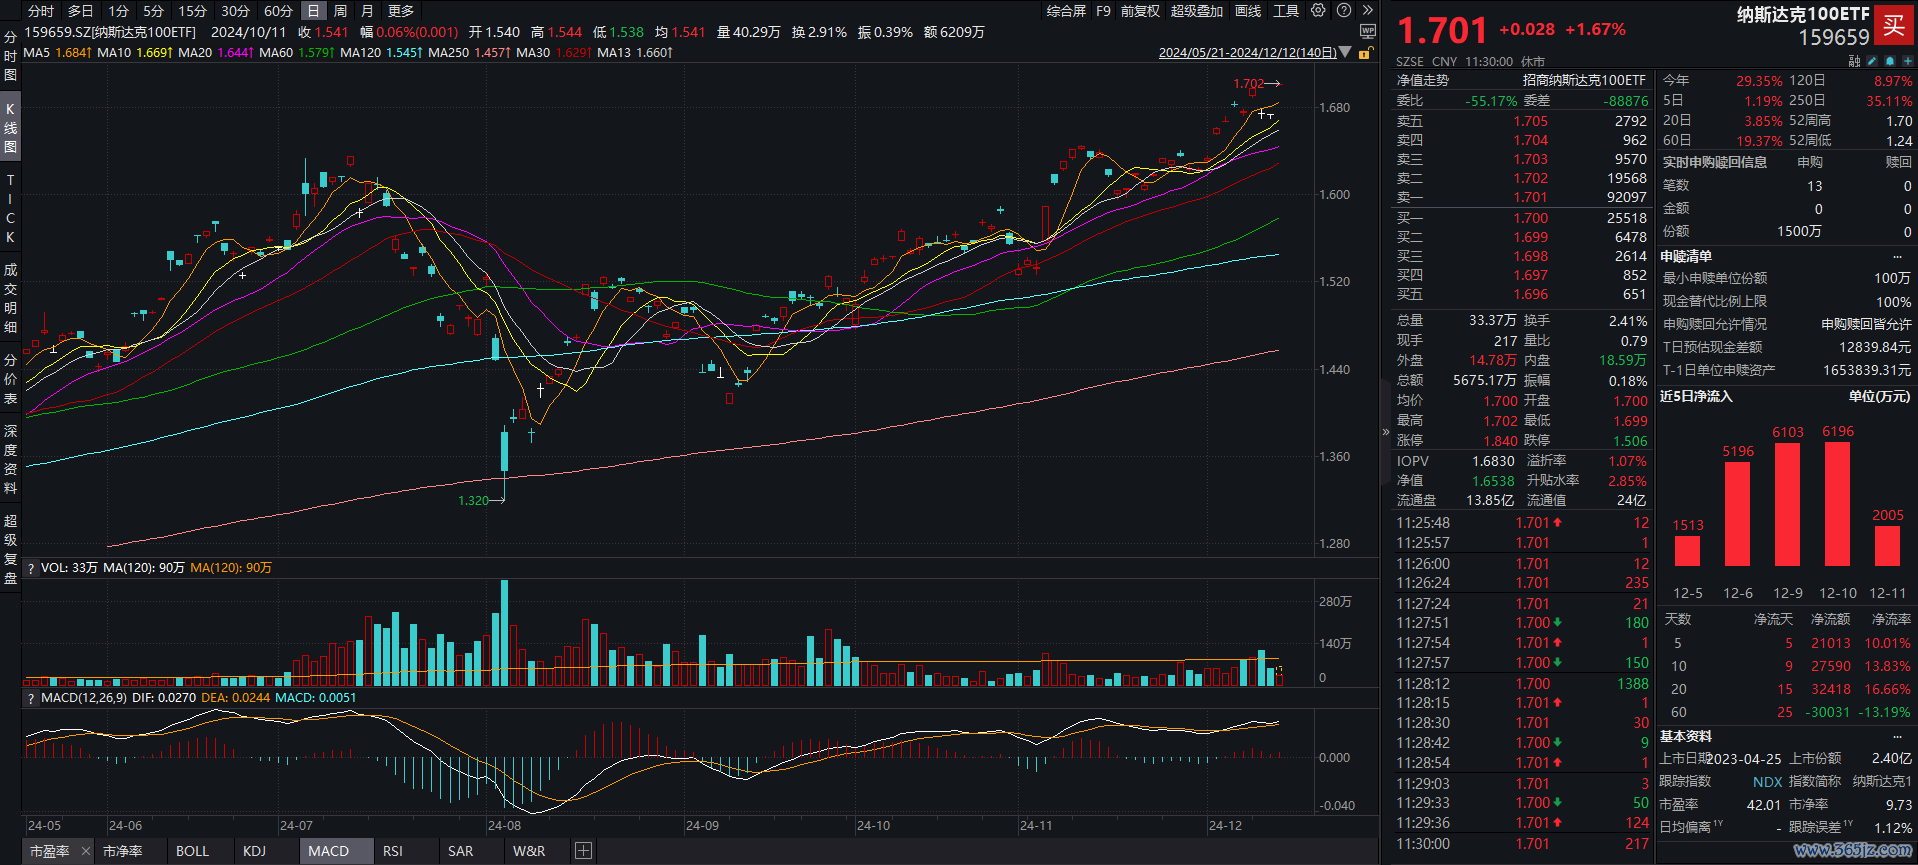Image resolution: width=1918 pixels, height=865 pixels.
Task: Select the 60分 period
Action: [278, 11]
